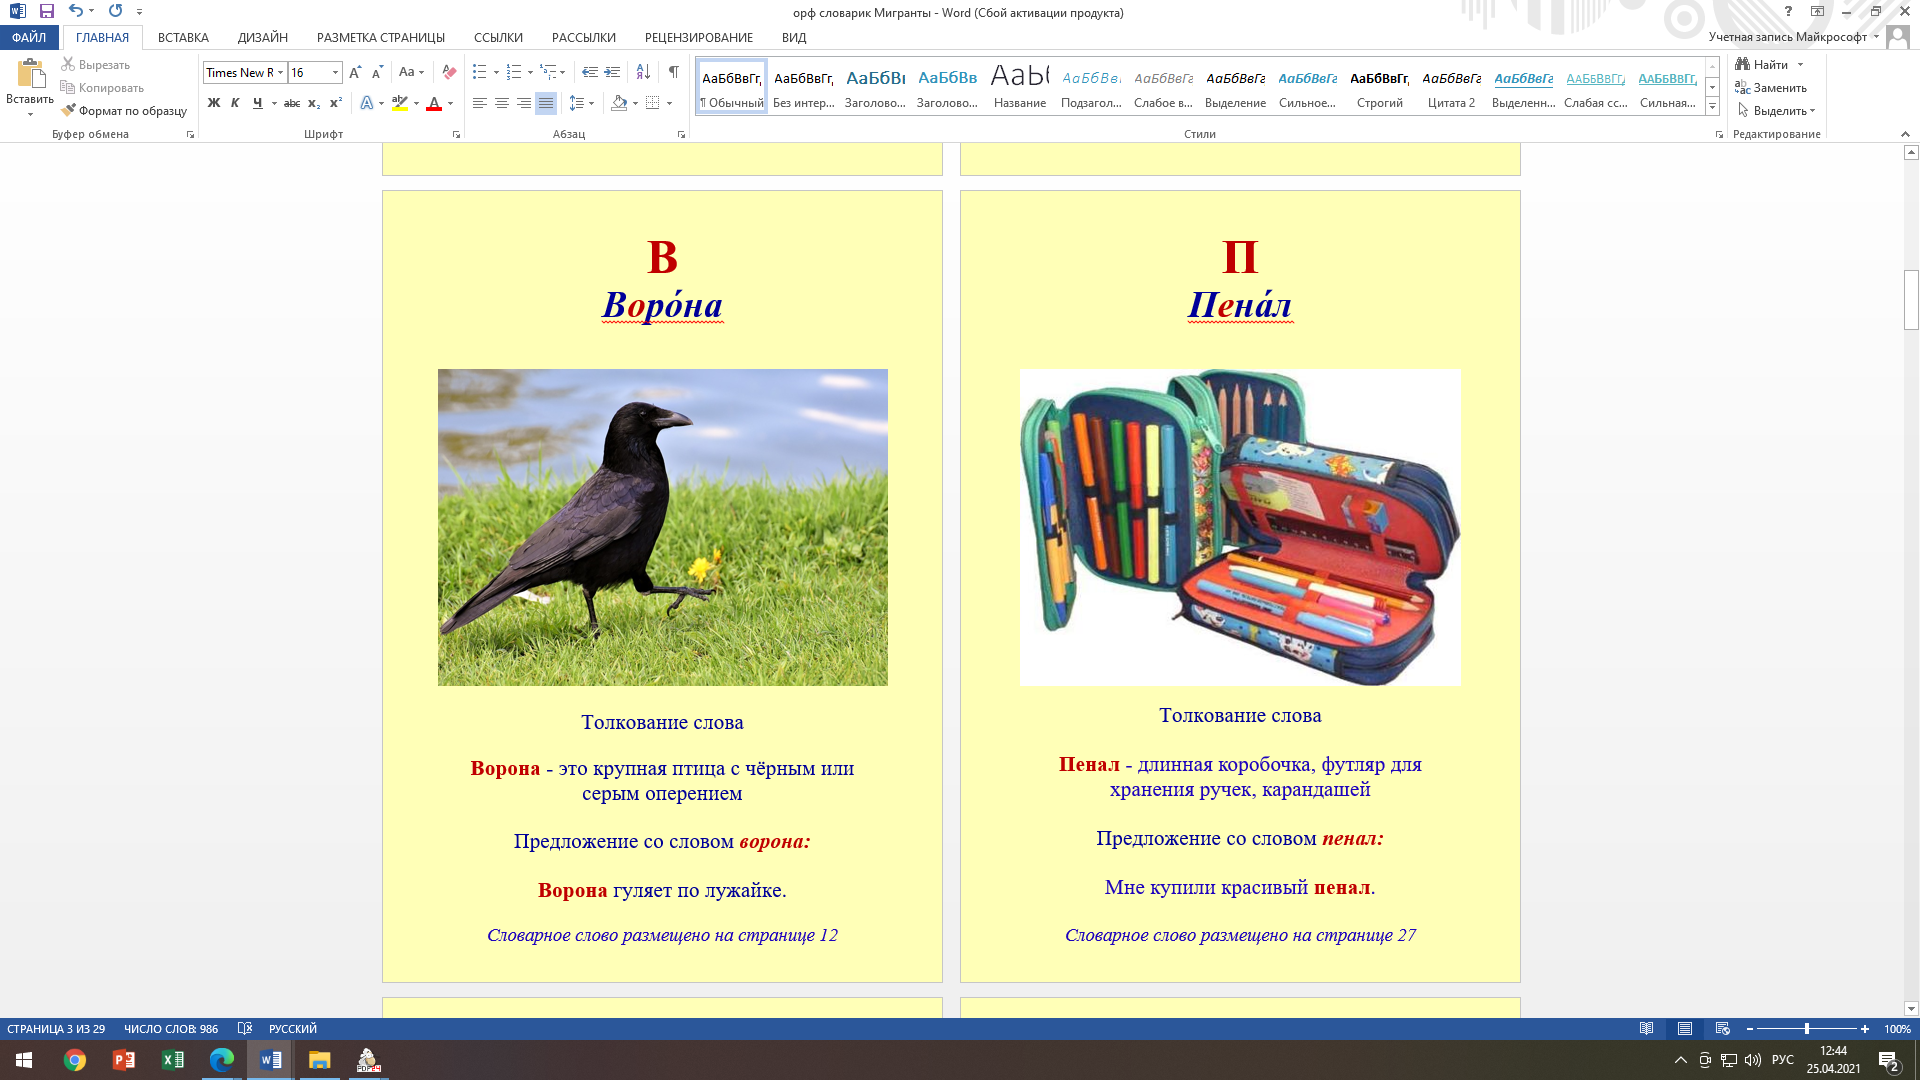The height and width of the screenshot is (1080, 1920).
Task: Toggle italic formatting (К)
Action: (235, 103)
